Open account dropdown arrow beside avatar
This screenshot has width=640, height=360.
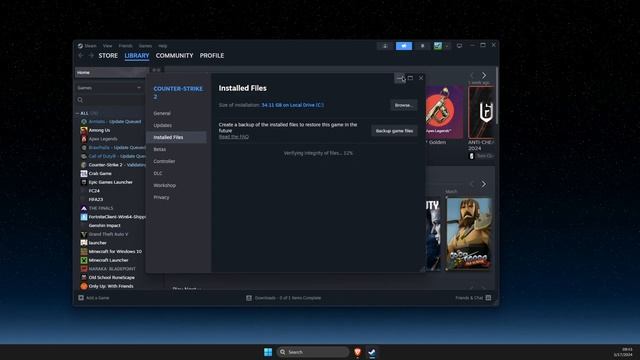tap(447, 46)
